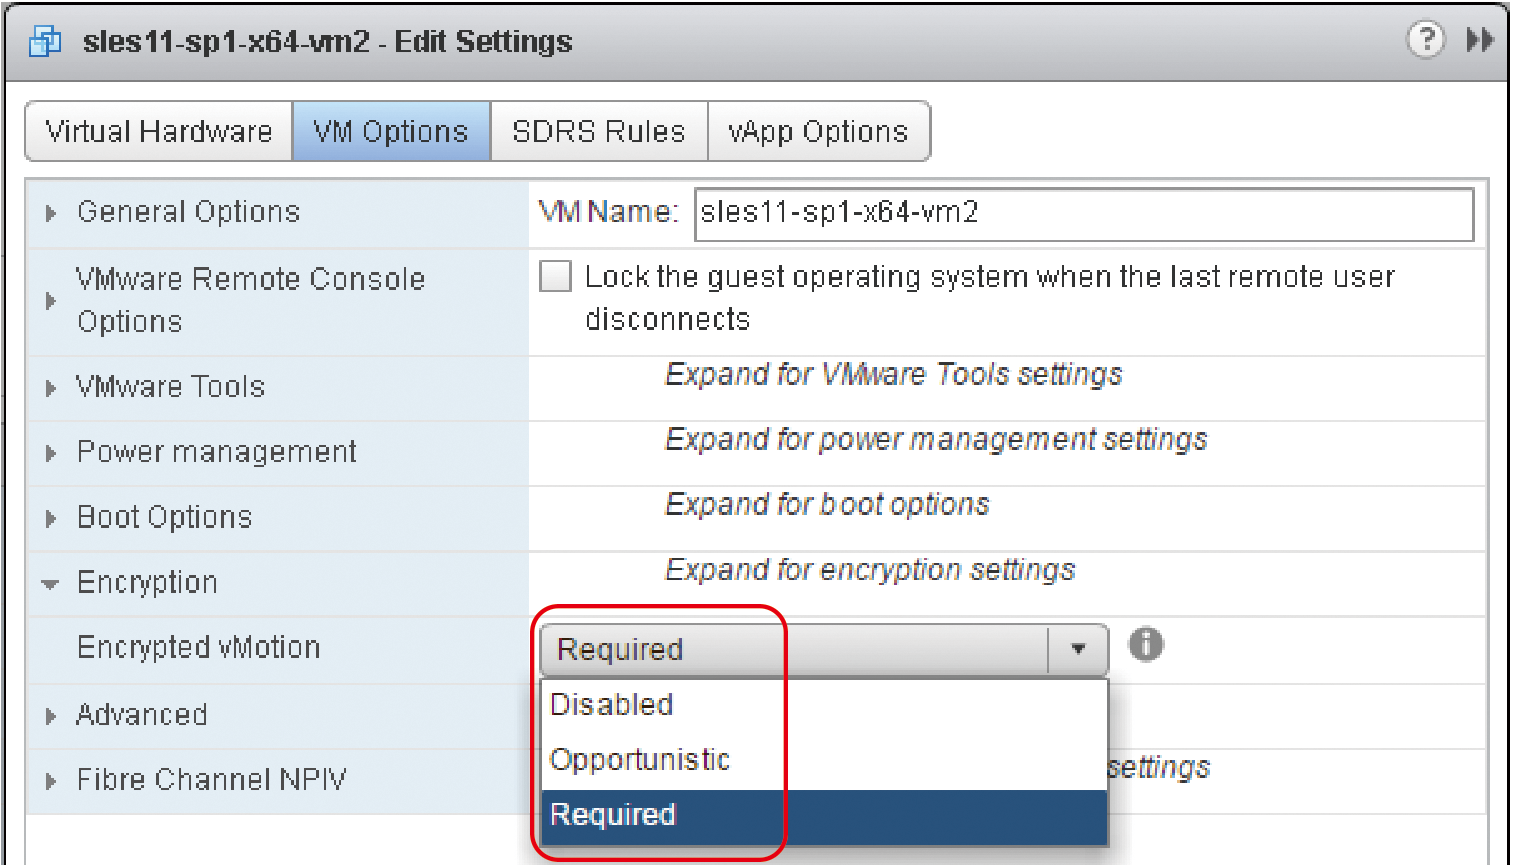Click the virtual machine icon in title bar

pos(45,42)
